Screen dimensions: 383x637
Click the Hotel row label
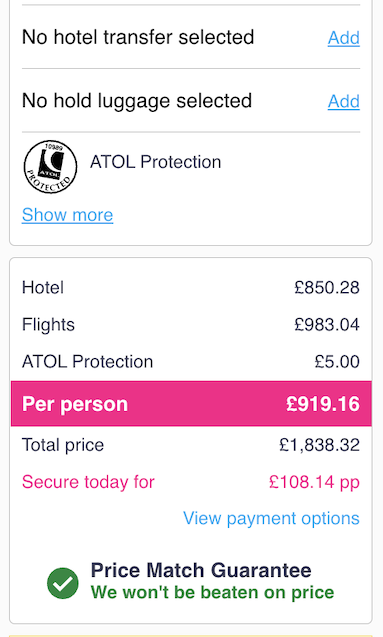[x=43, y=288]
